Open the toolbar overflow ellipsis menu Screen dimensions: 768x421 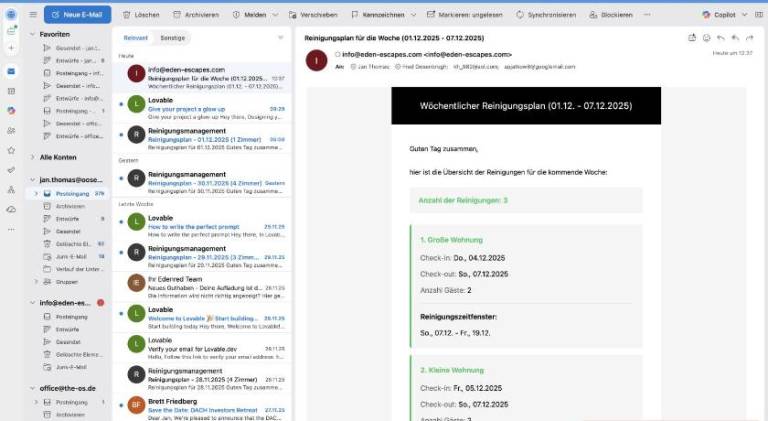pyautogui.click(x=647, y=15)
